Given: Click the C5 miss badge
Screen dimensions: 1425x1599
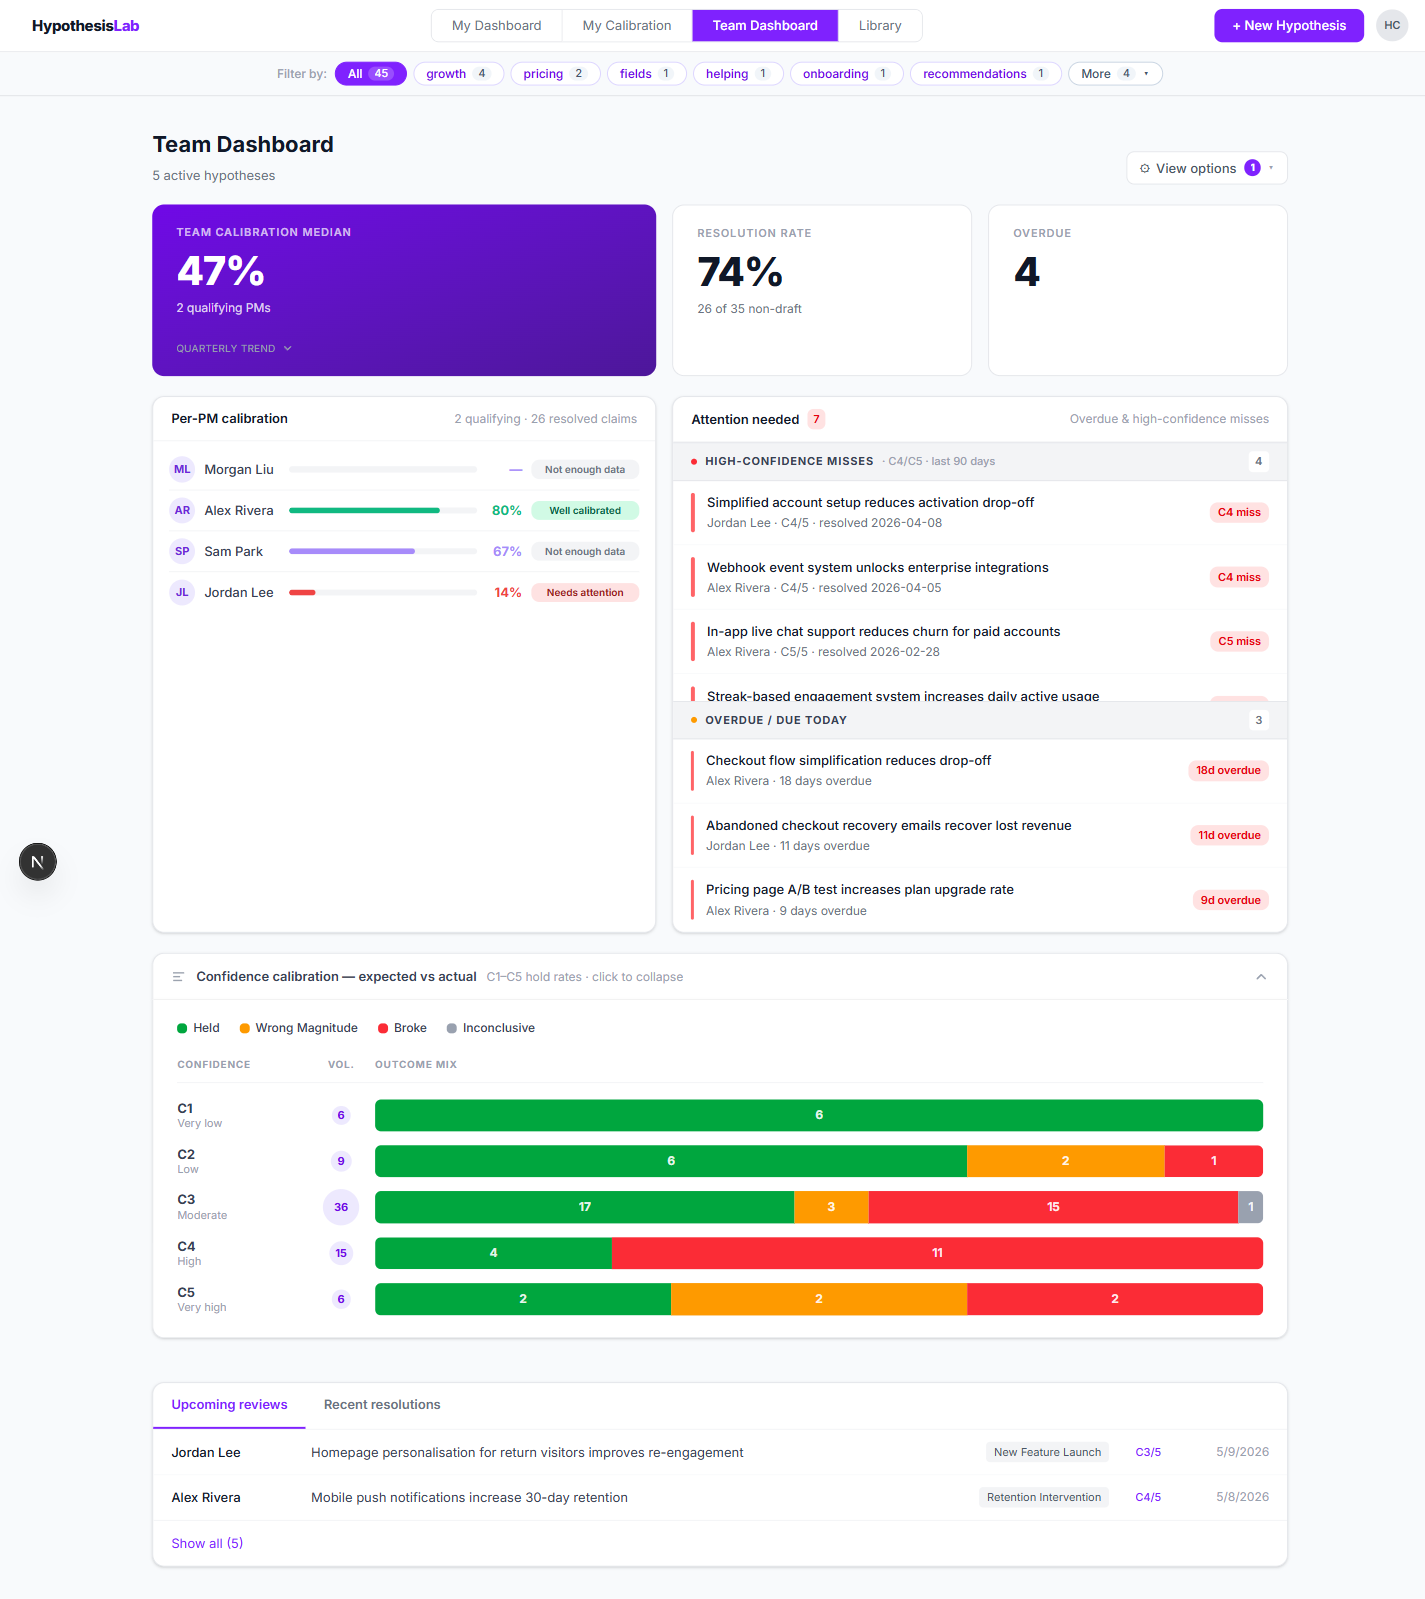Looking at the screenshot, I should tap(1239, 641).
